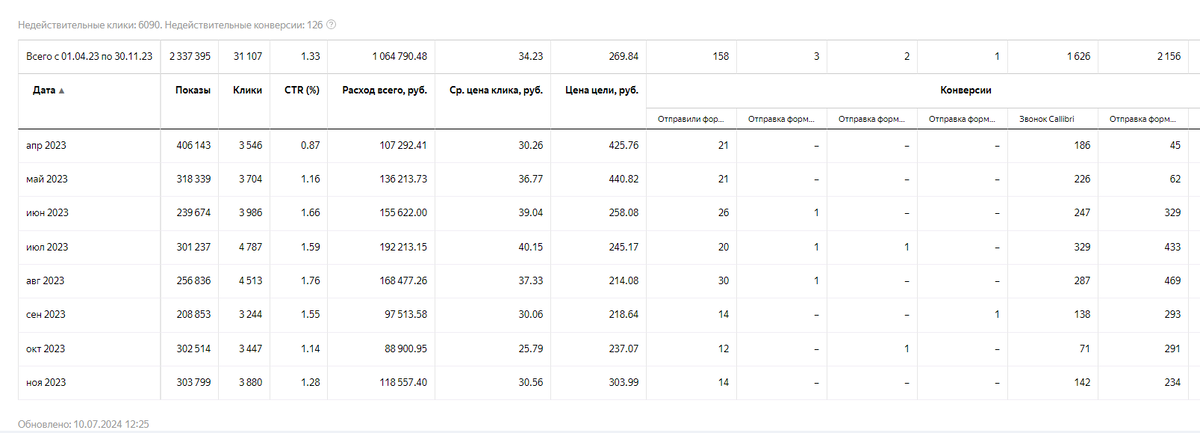Select the апр 2023 row

click(x=46, y=145)
